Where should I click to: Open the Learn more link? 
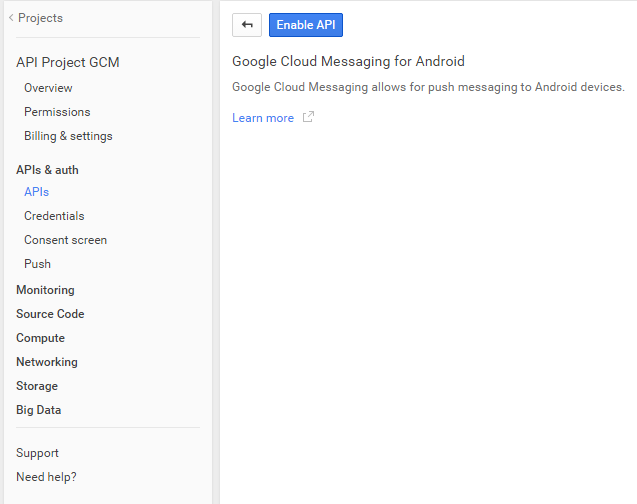tap(263, 118)
